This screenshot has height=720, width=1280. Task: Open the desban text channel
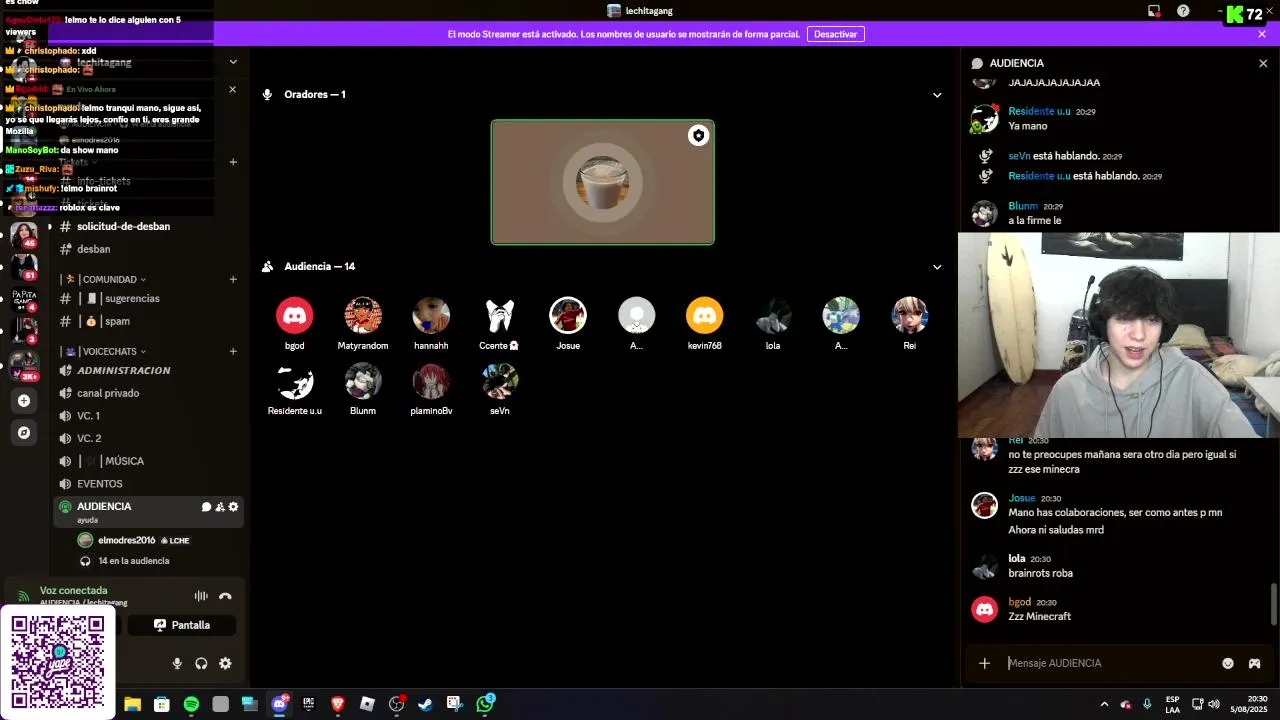(148, 249)
